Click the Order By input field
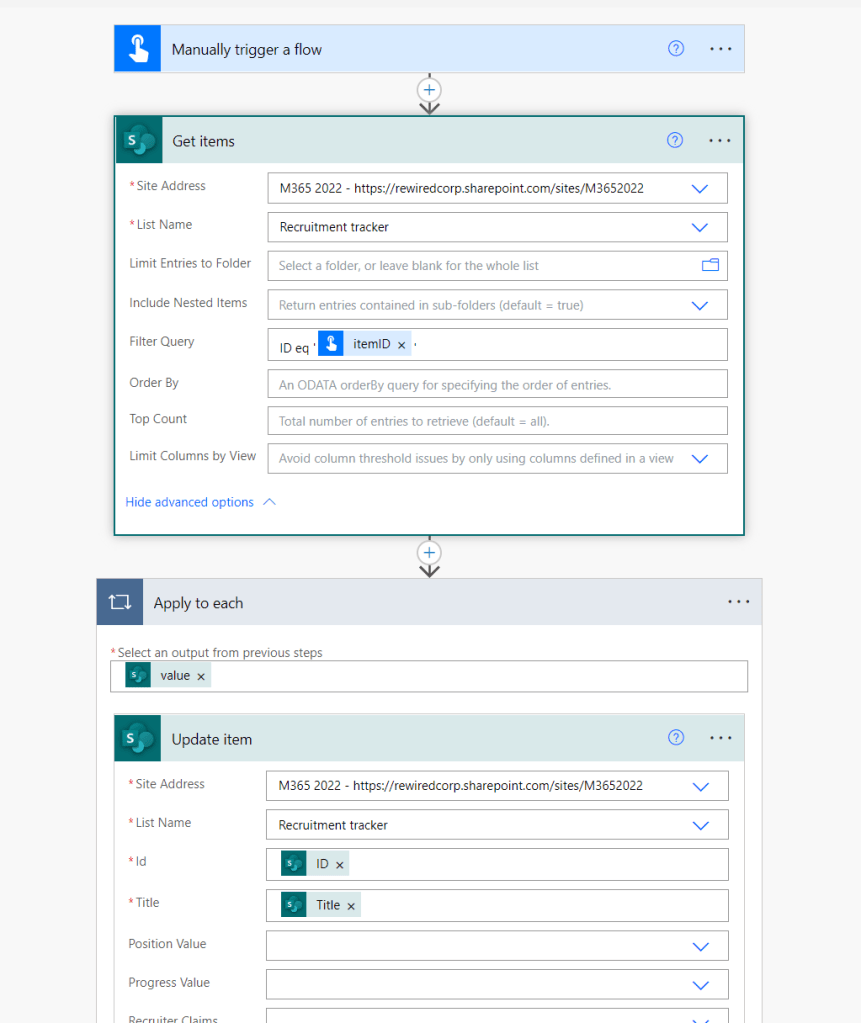Image resolution: width=861 pixels, height=1023 pixels. click(497, 385)
